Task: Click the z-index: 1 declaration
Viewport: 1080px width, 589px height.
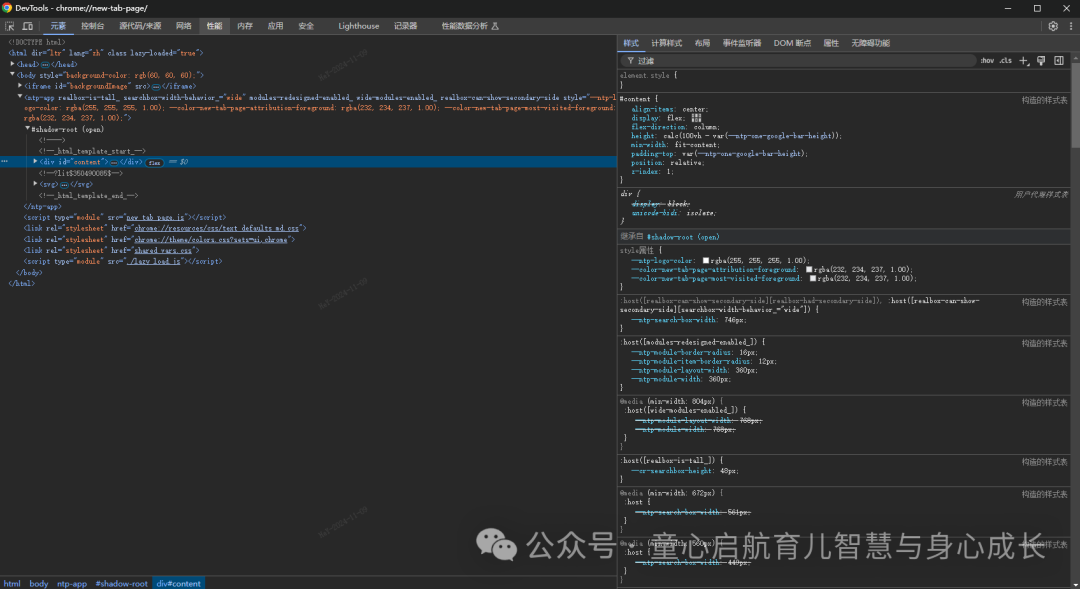Action: [652, 172]
